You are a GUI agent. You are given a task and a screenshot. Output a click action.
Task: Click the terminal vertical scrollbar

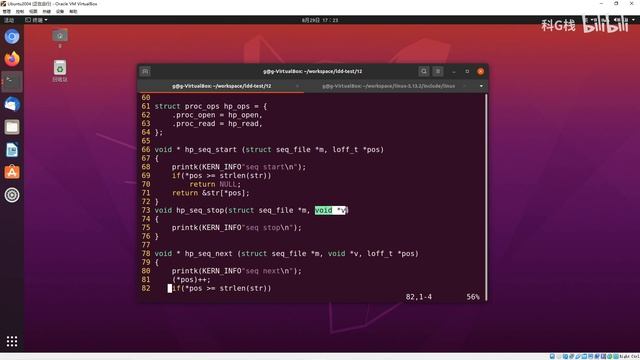(486, 197)
